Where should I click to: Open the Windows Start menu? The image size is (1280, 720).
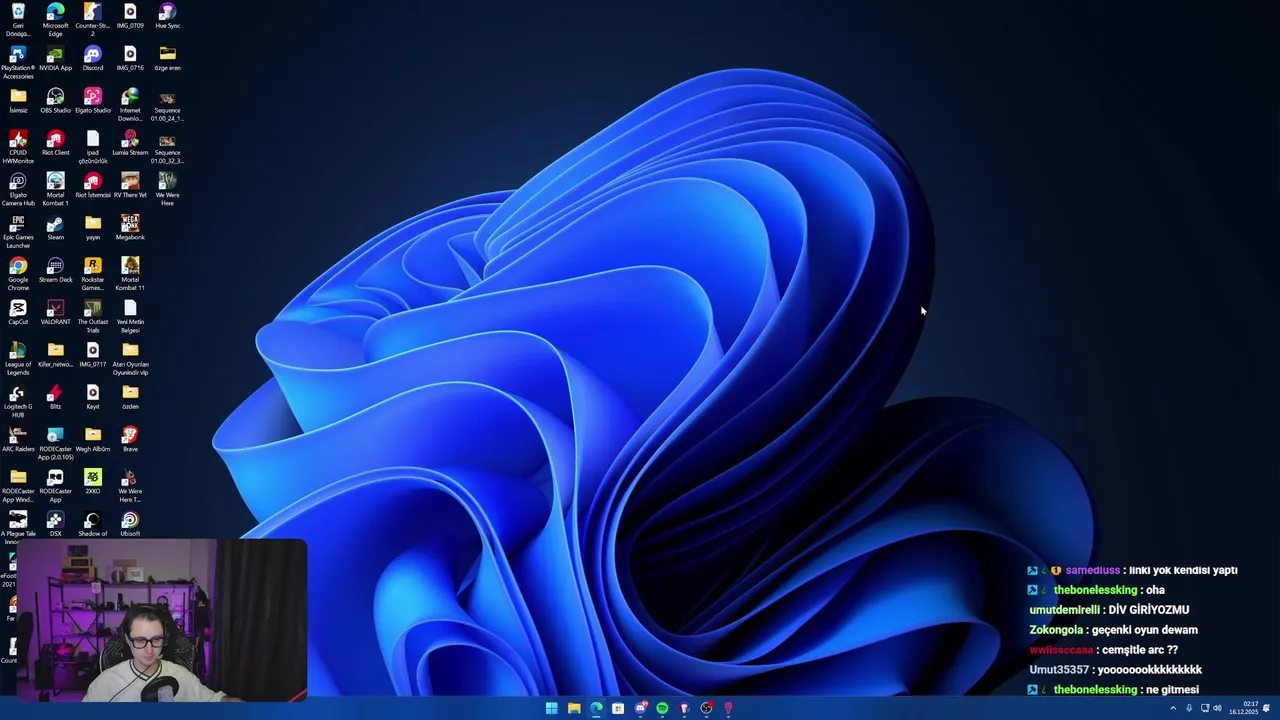click(x=552, y=708)
